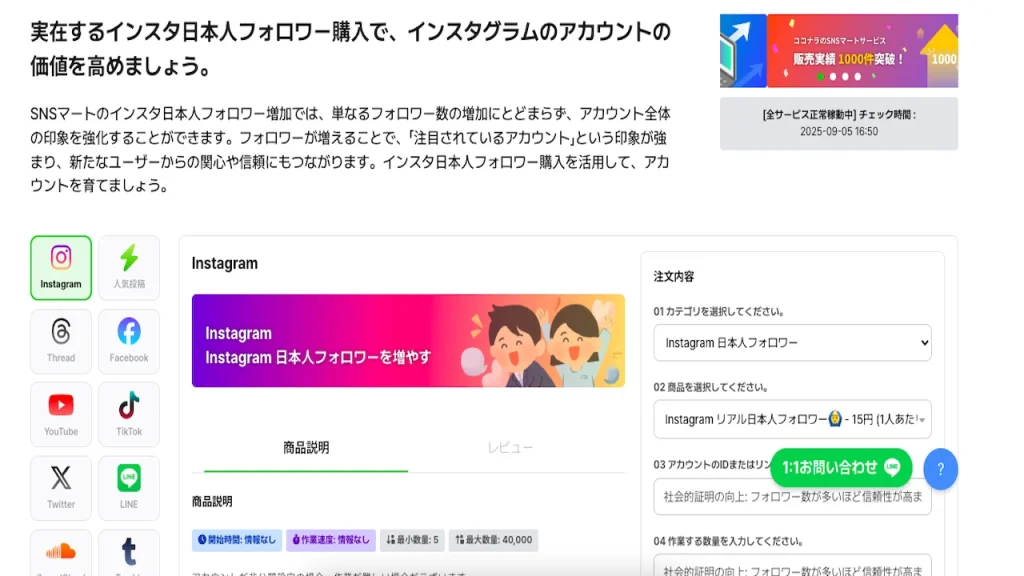Click the 開始時間: 情報なし badge

click(237, 540)
